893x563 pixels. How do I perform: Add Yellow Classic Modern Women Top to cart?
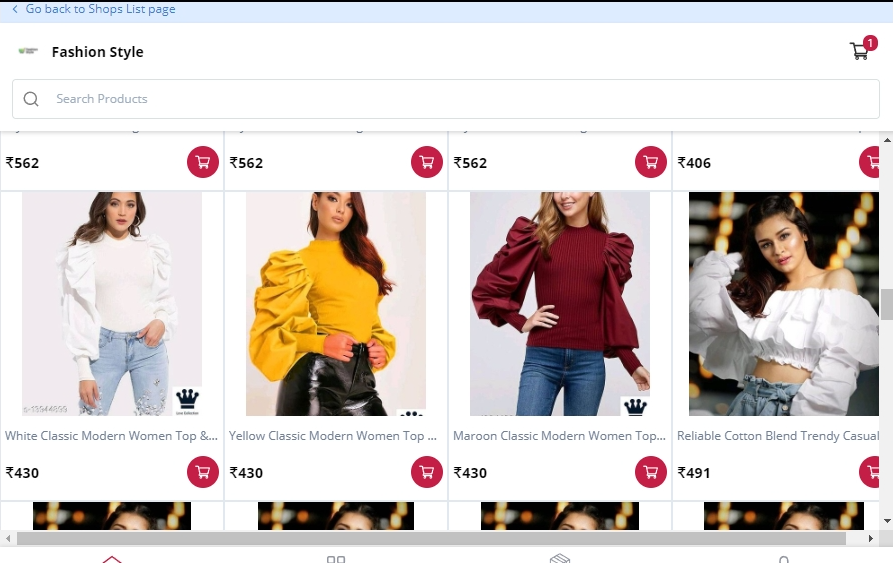click(427, 472)
